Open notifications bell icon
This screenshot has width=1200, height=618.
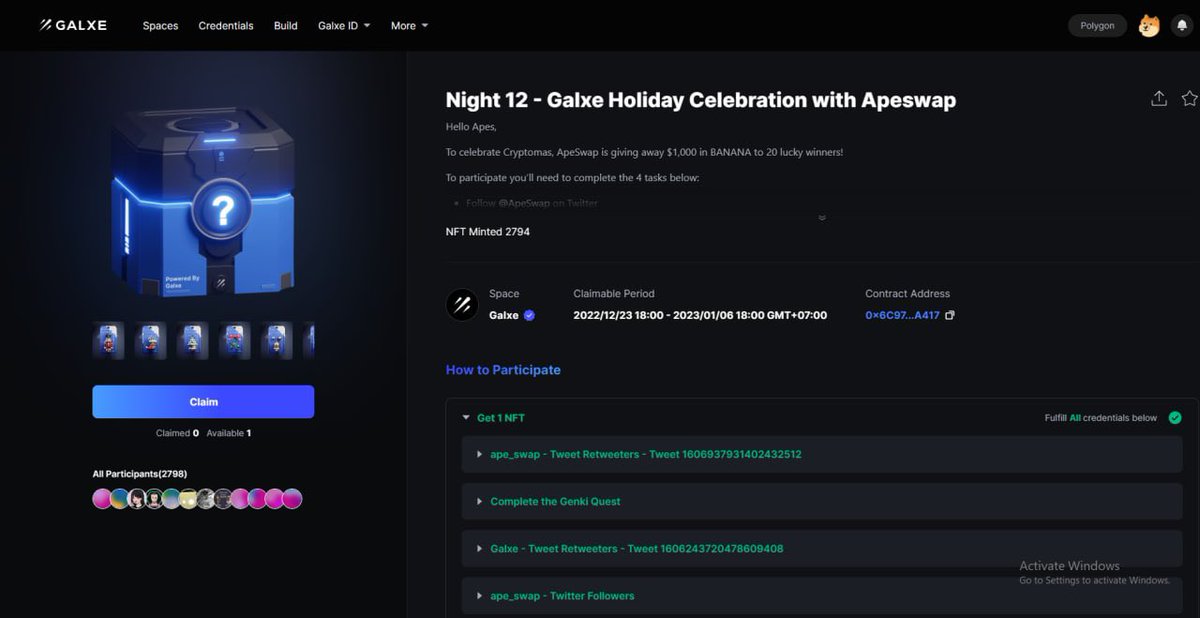1181,26
